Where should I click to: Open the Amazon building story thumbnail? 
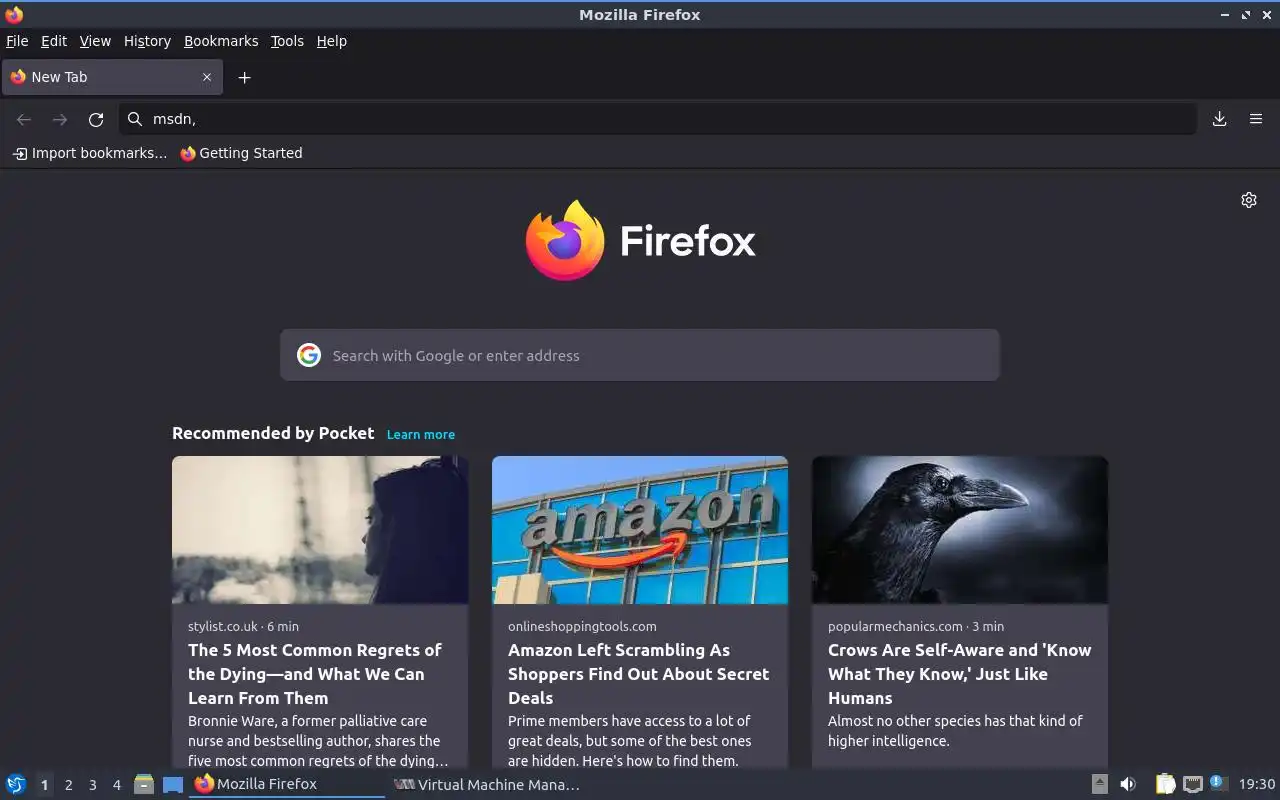640,530
